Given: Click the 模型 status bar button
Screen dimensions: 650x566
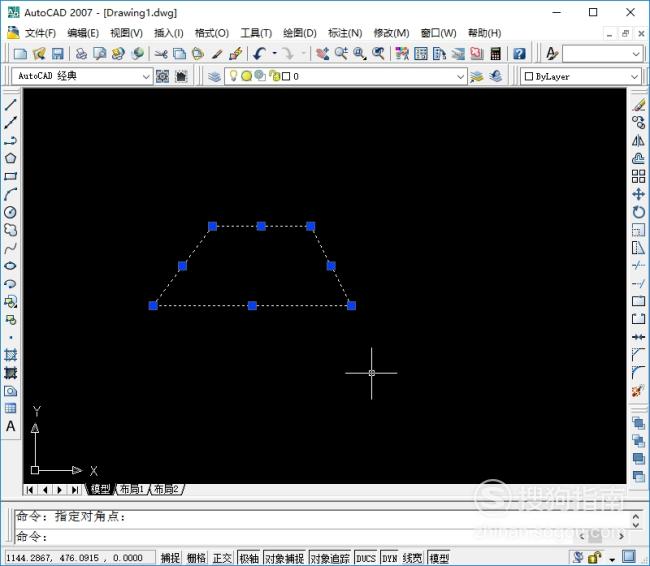Looking at the screenshot, I should [439, 558].
